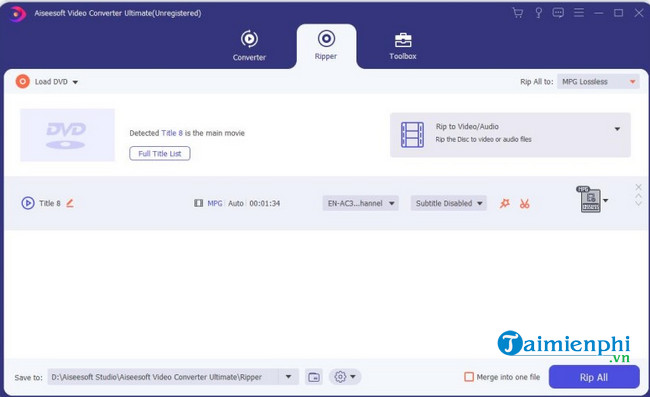Click the DVD disc thumbnail

click(67, 135)
